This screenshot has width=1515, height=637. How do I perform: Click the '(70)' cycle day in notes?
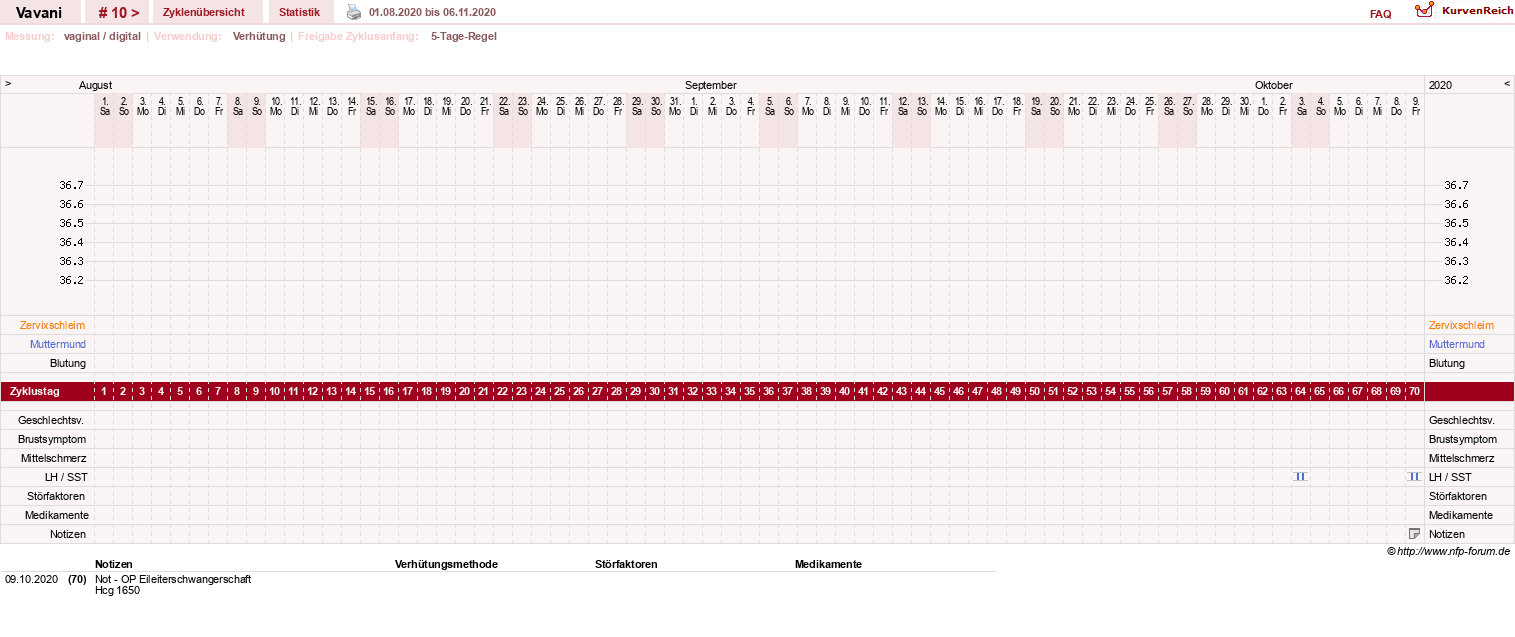77,579
